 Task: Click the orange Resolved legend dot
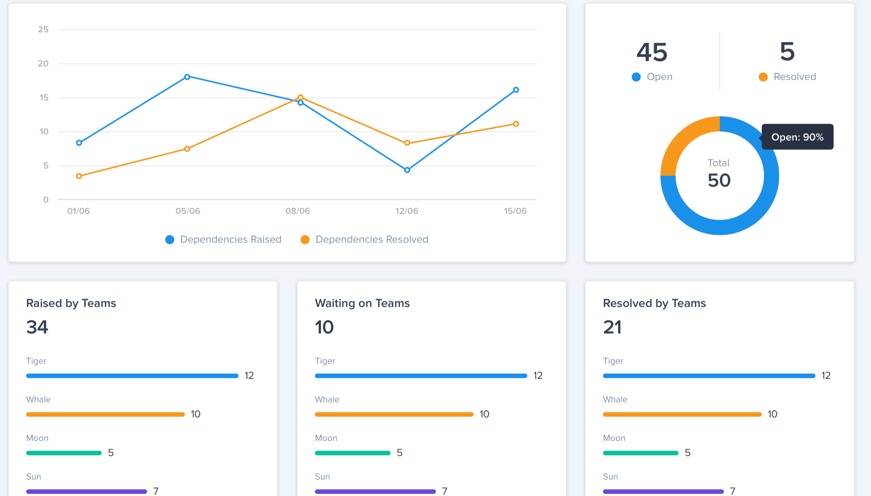click(x=763, y=77)
